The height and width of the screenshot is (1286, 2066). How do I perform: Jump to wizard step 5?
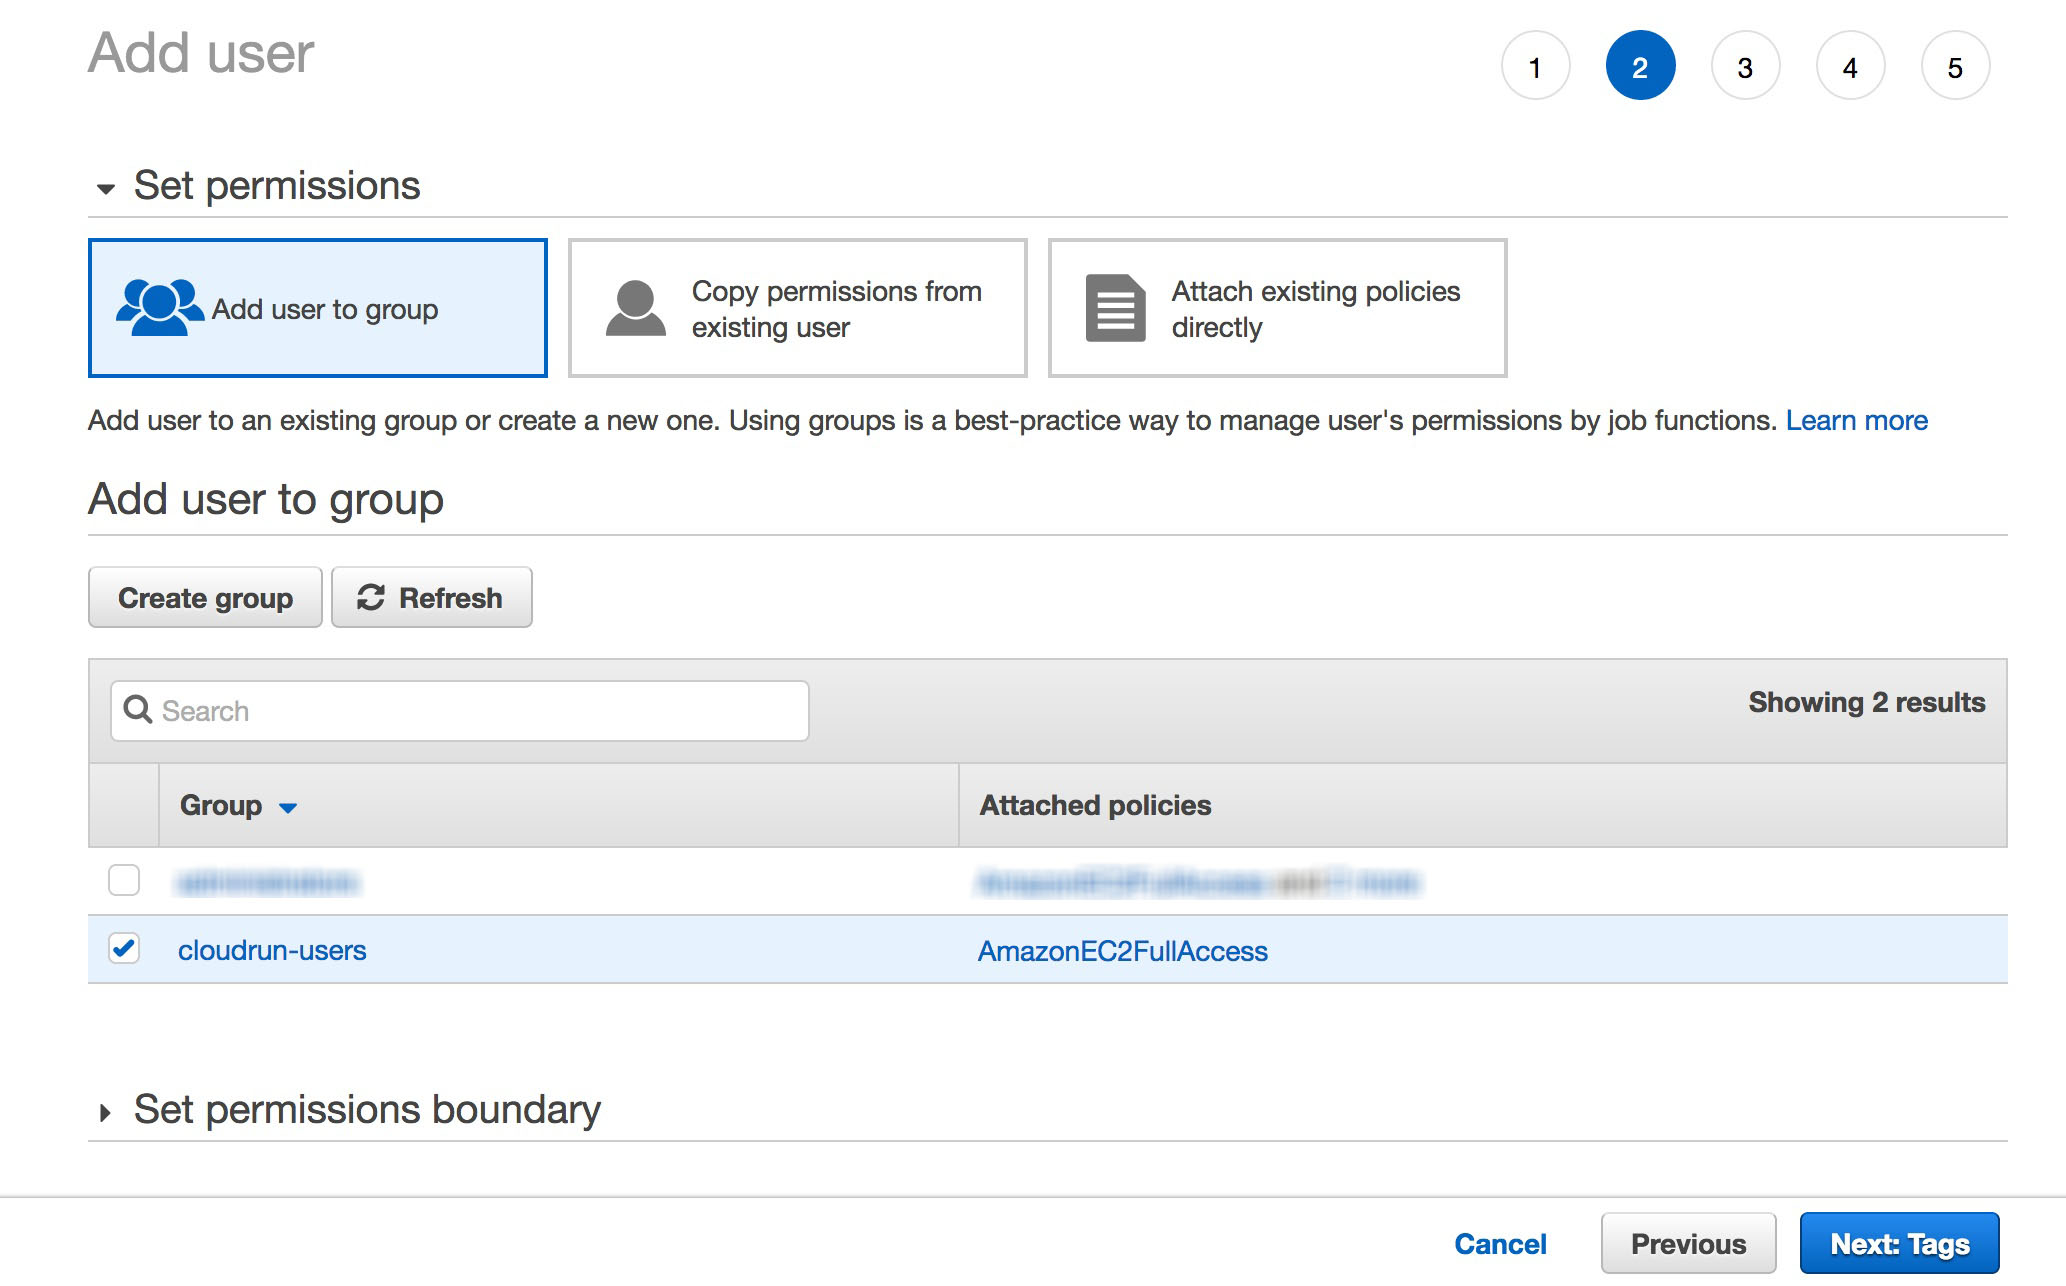pyautogui.click(x=1955, y=67)
